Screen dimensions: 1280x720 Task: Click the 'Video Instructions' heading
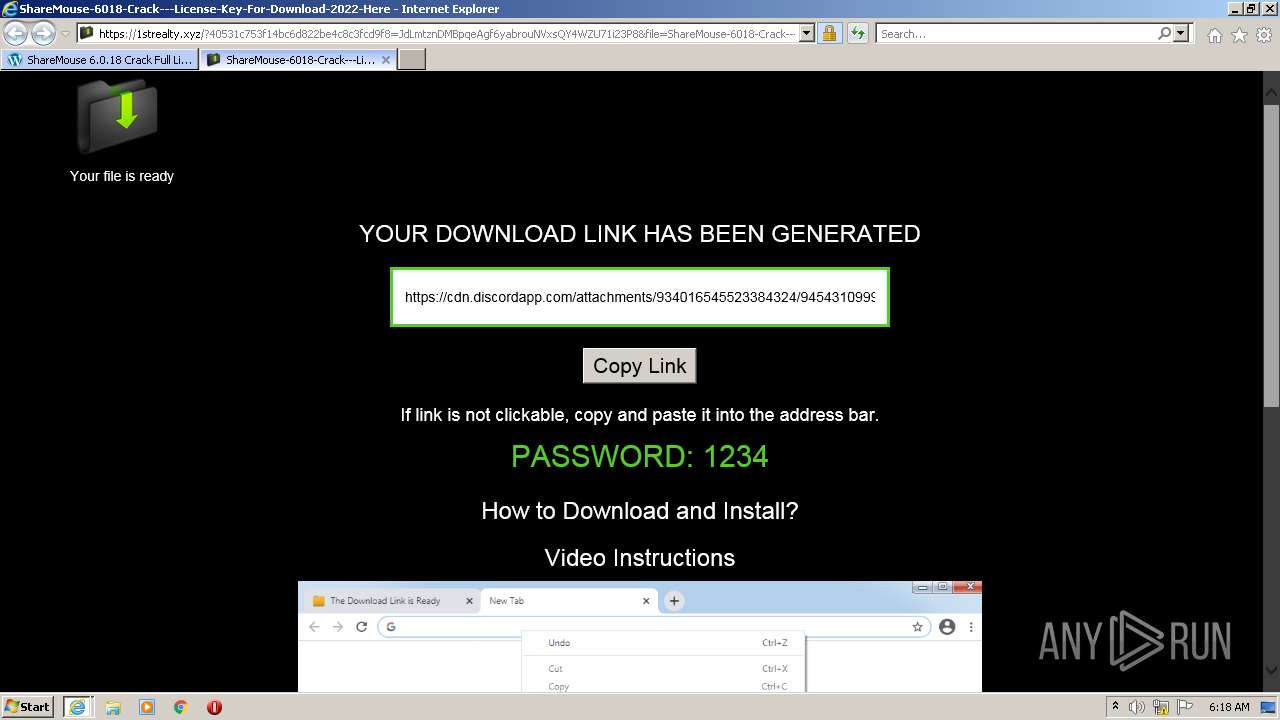pos(640,558)
